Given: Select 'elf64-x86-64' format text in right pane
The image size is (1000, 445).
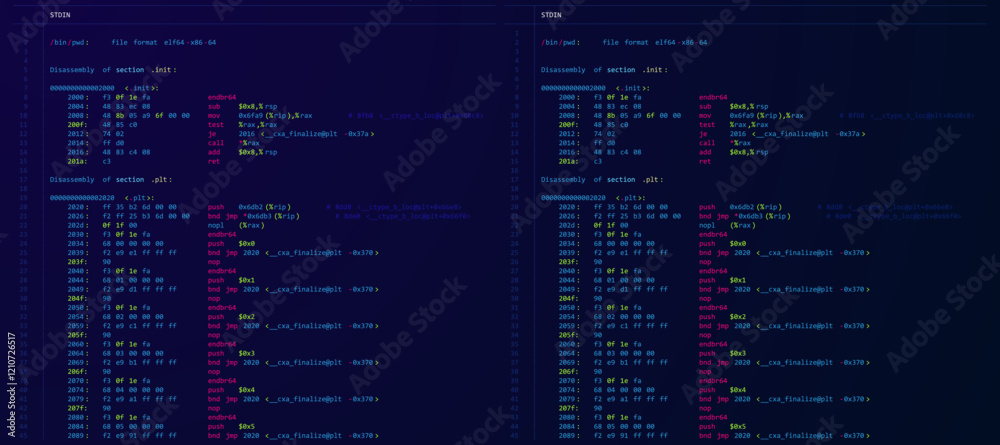Looking at the screenshot, I should [681, 43].
